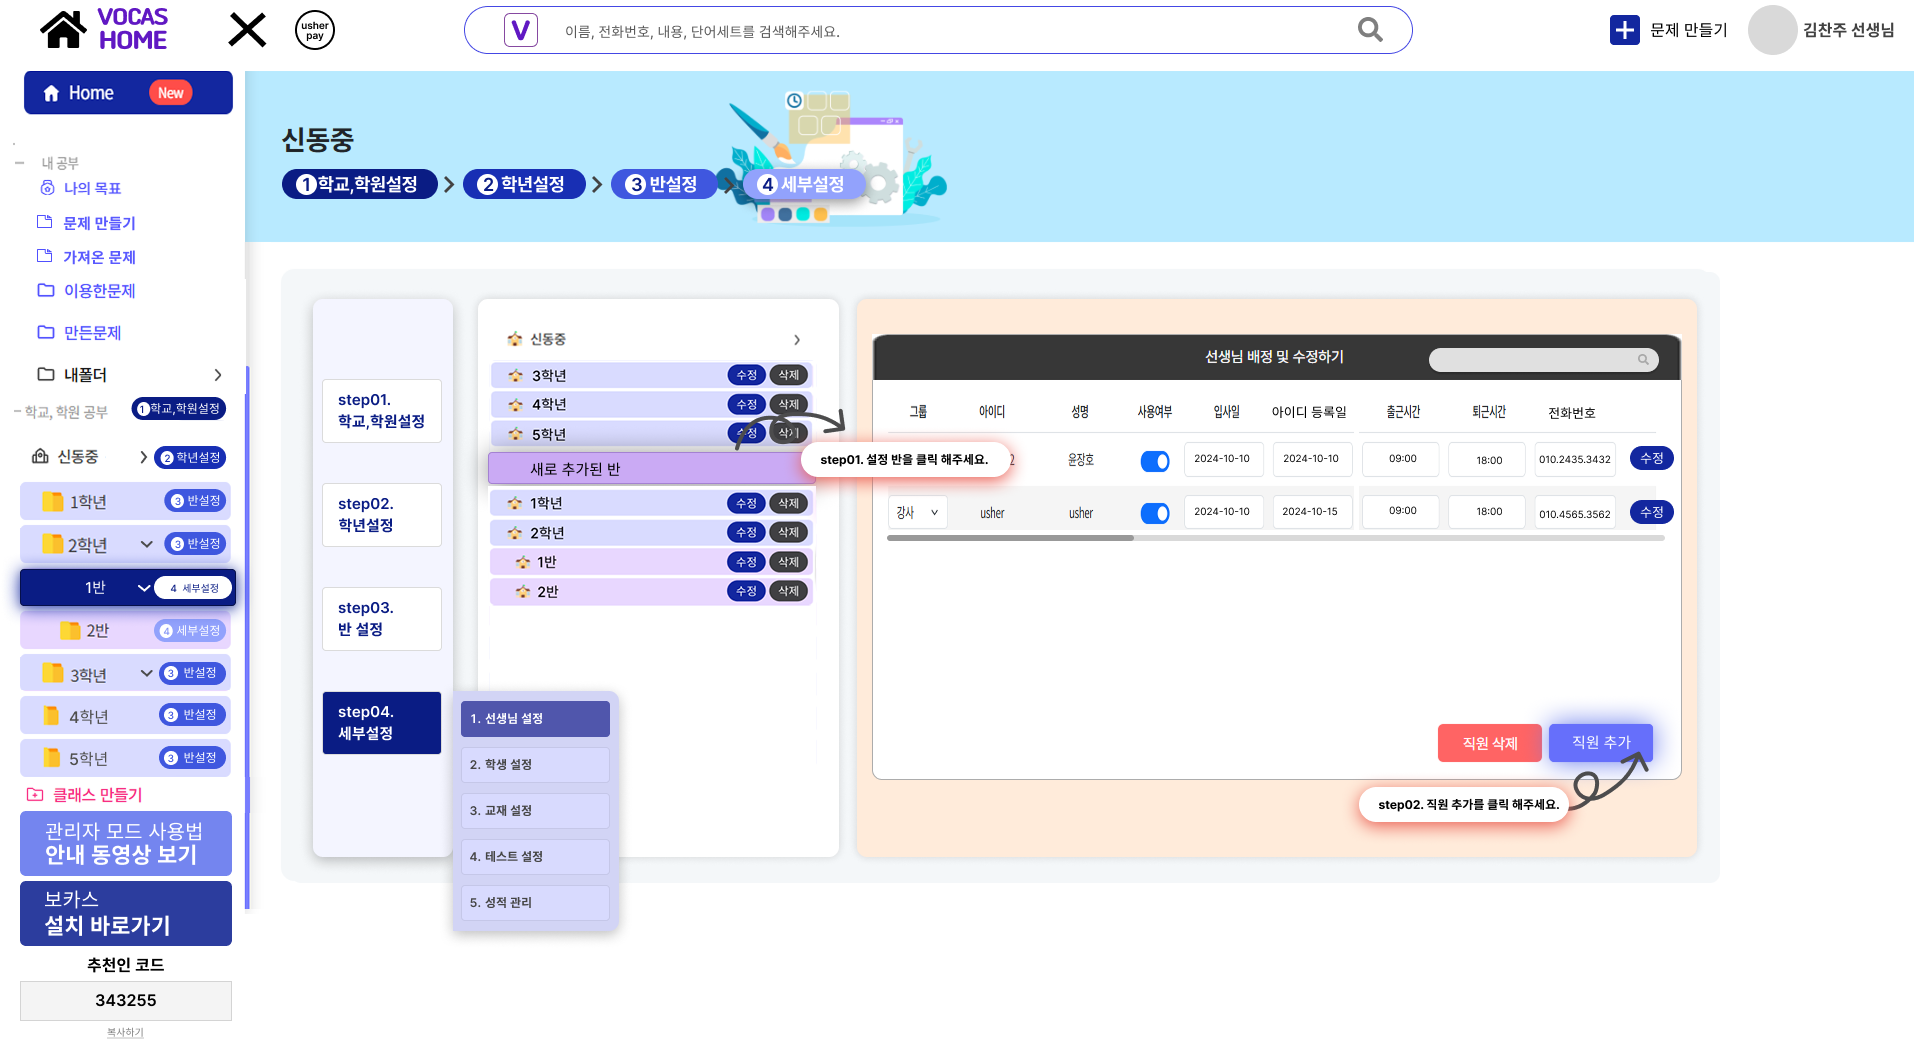
Task: Click the 직원 삭제 button
Action: point(1490,743)
